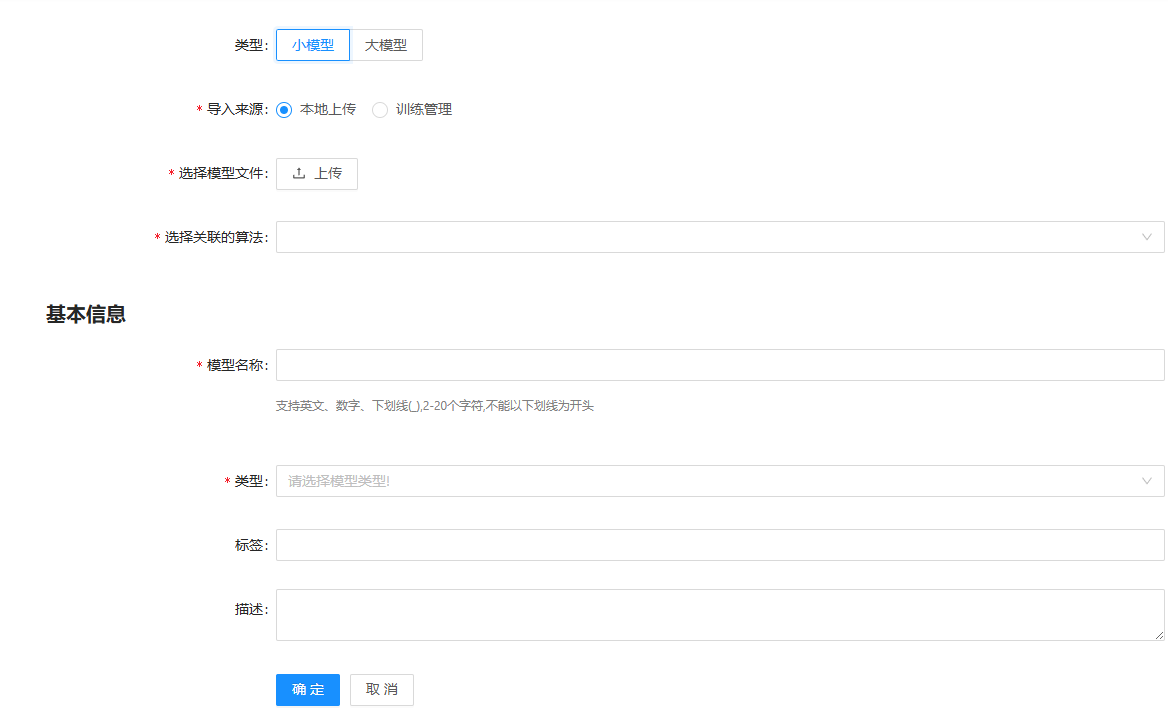Click the resize handle of 描述 textarea

coord(1159,635)
